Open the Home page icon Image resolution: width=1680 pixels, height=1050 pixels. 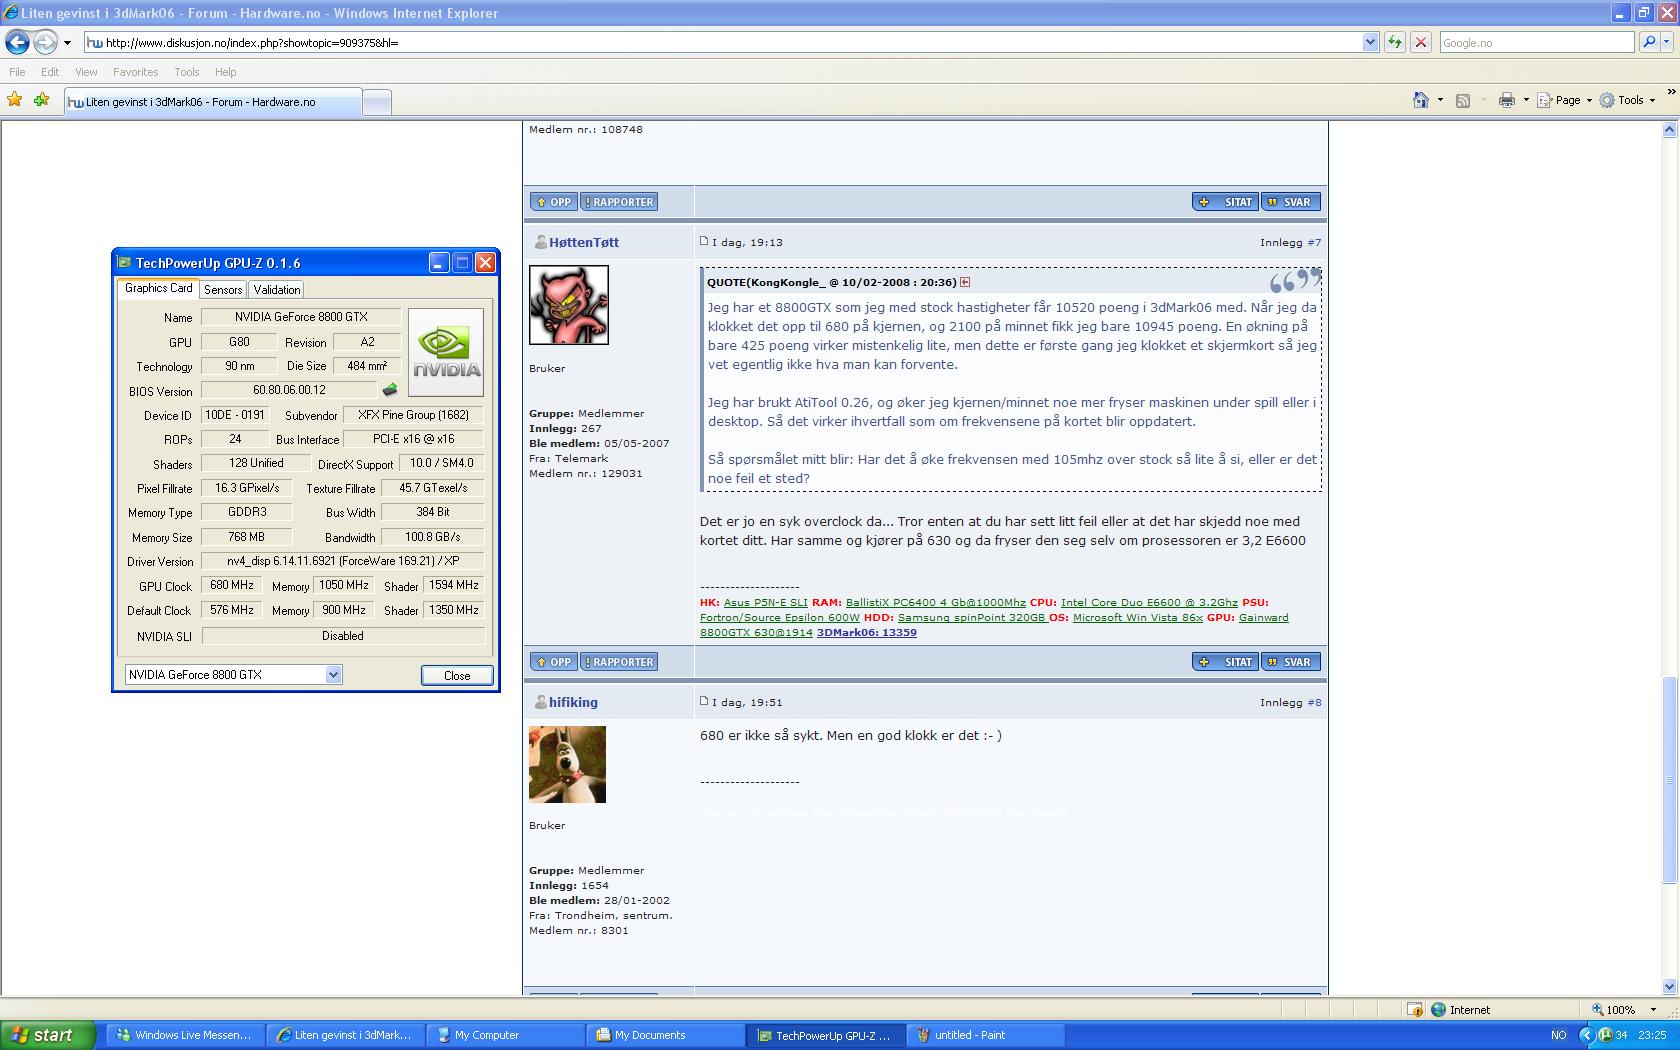click(x=1421, y=100)
